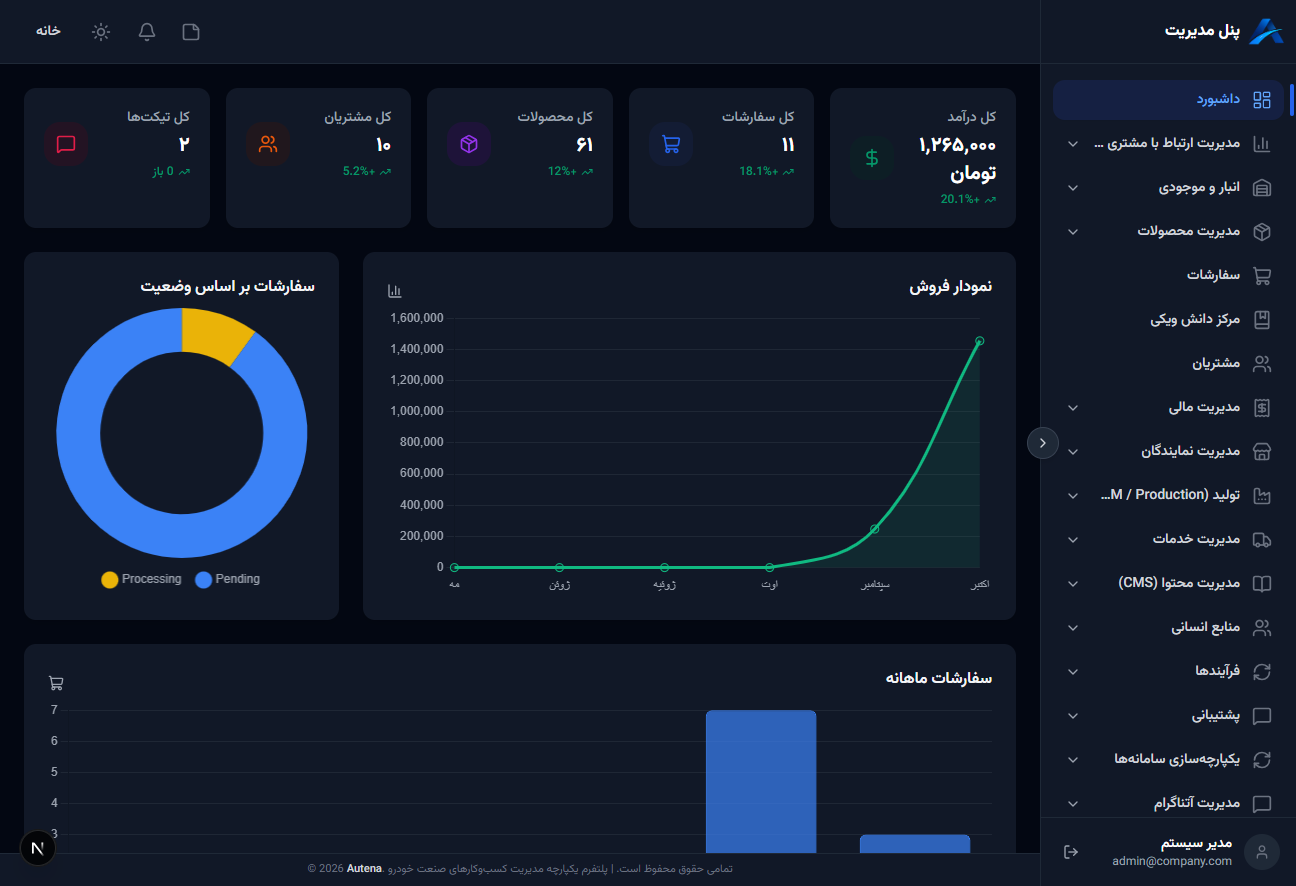The height and width of the screenshot is (886, 1296).
Task: Click the tallest bar in سفارشات ماهانه
Action: point(761,782)
